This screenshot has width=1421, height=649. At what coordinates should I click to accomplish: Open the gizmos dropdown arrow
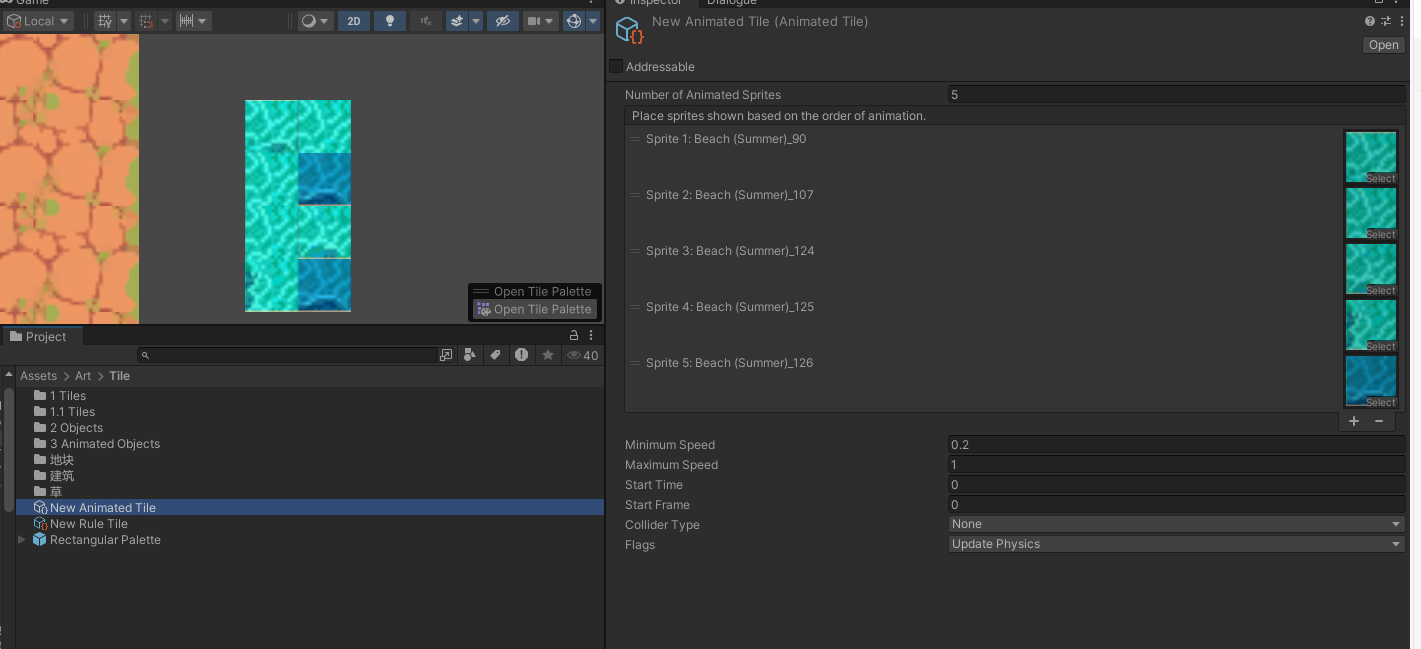593,21
